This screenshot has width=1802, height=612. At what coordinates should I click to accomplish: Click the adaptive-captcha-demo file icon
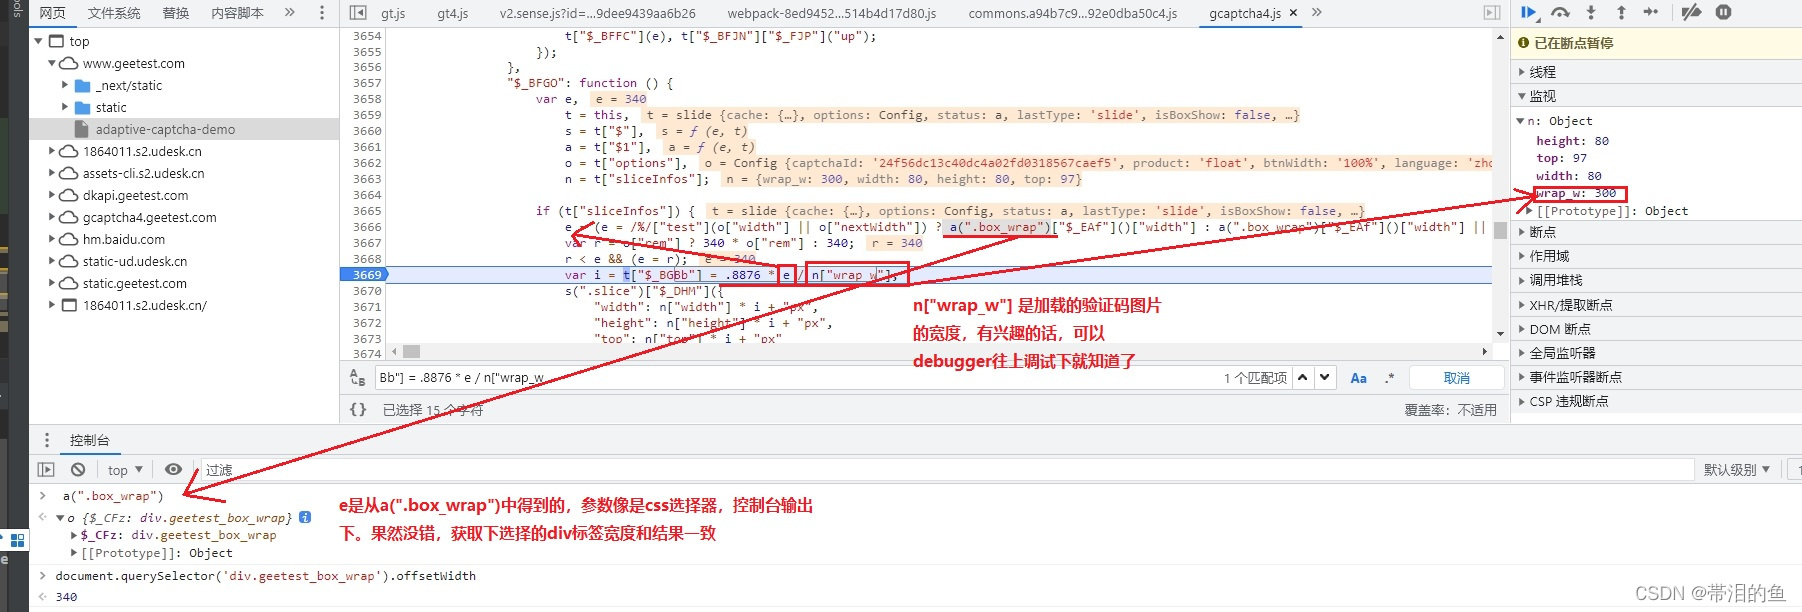[83, 129]
